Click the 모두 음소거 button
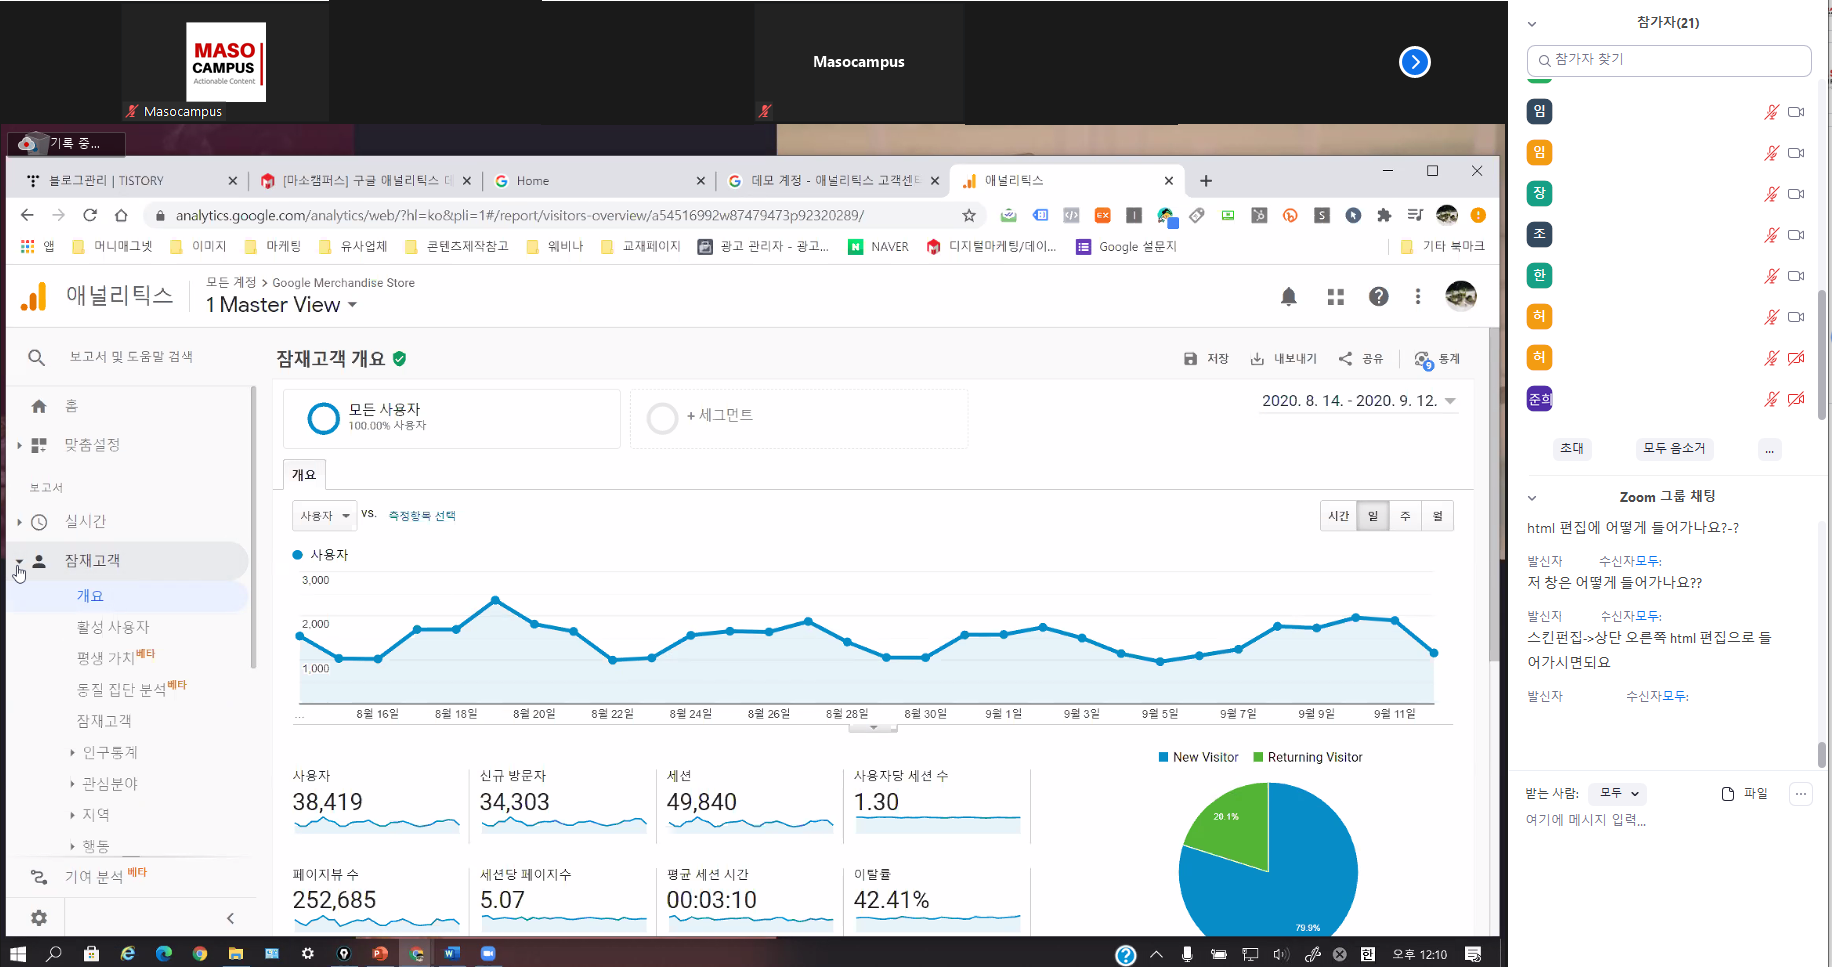1832x967 pixels. pyautogui.click(x=1674, y=449)
